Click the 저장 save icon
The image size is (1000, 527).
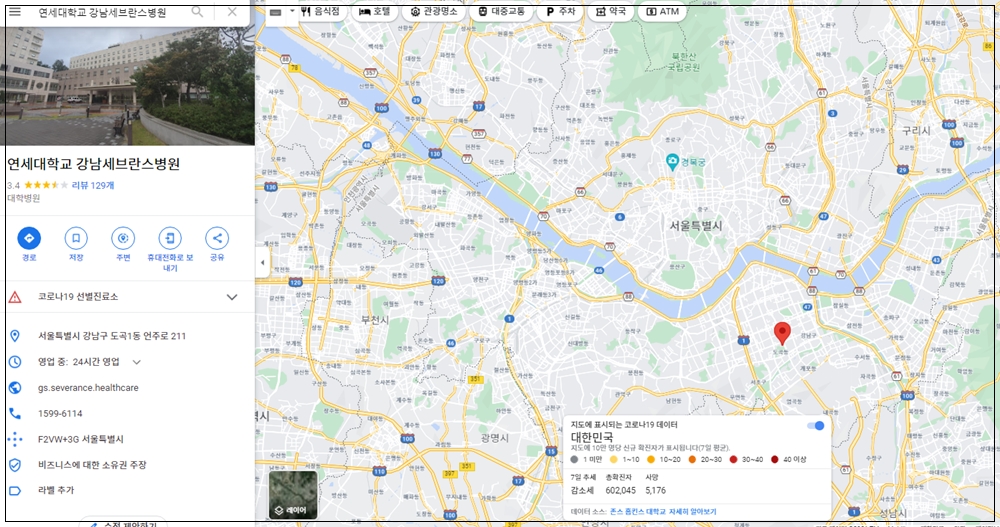[76, 238]
